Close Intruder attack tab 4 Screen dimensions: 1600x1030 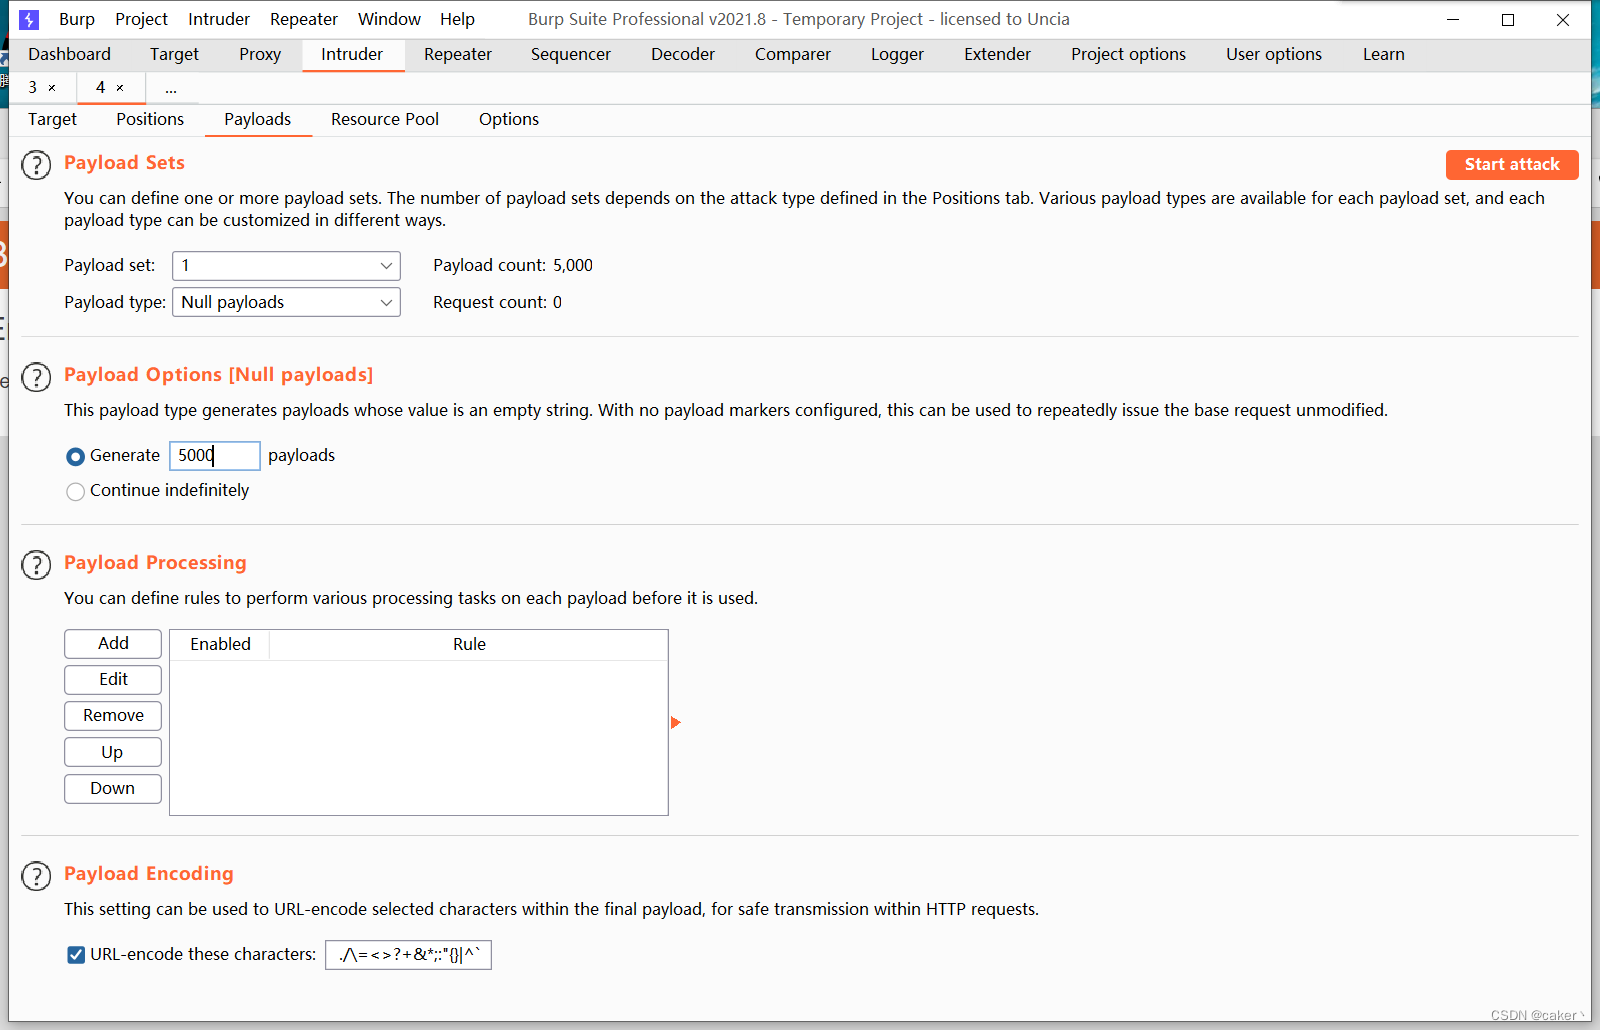coord(120,88)
